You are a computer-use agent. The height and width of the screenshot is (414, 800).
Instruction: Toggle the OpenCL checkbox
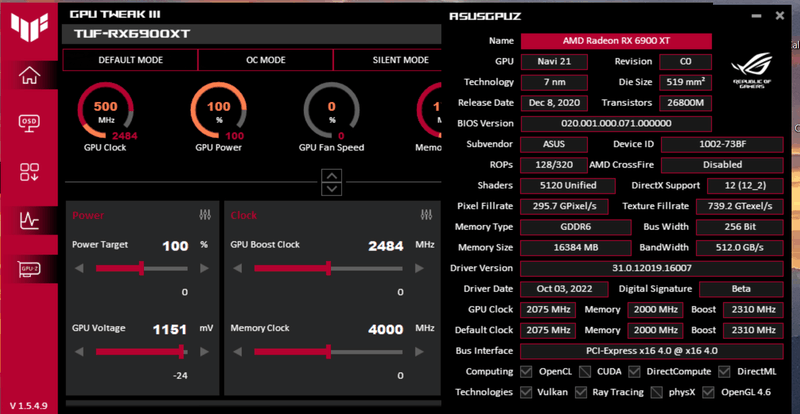coord(526,372)
